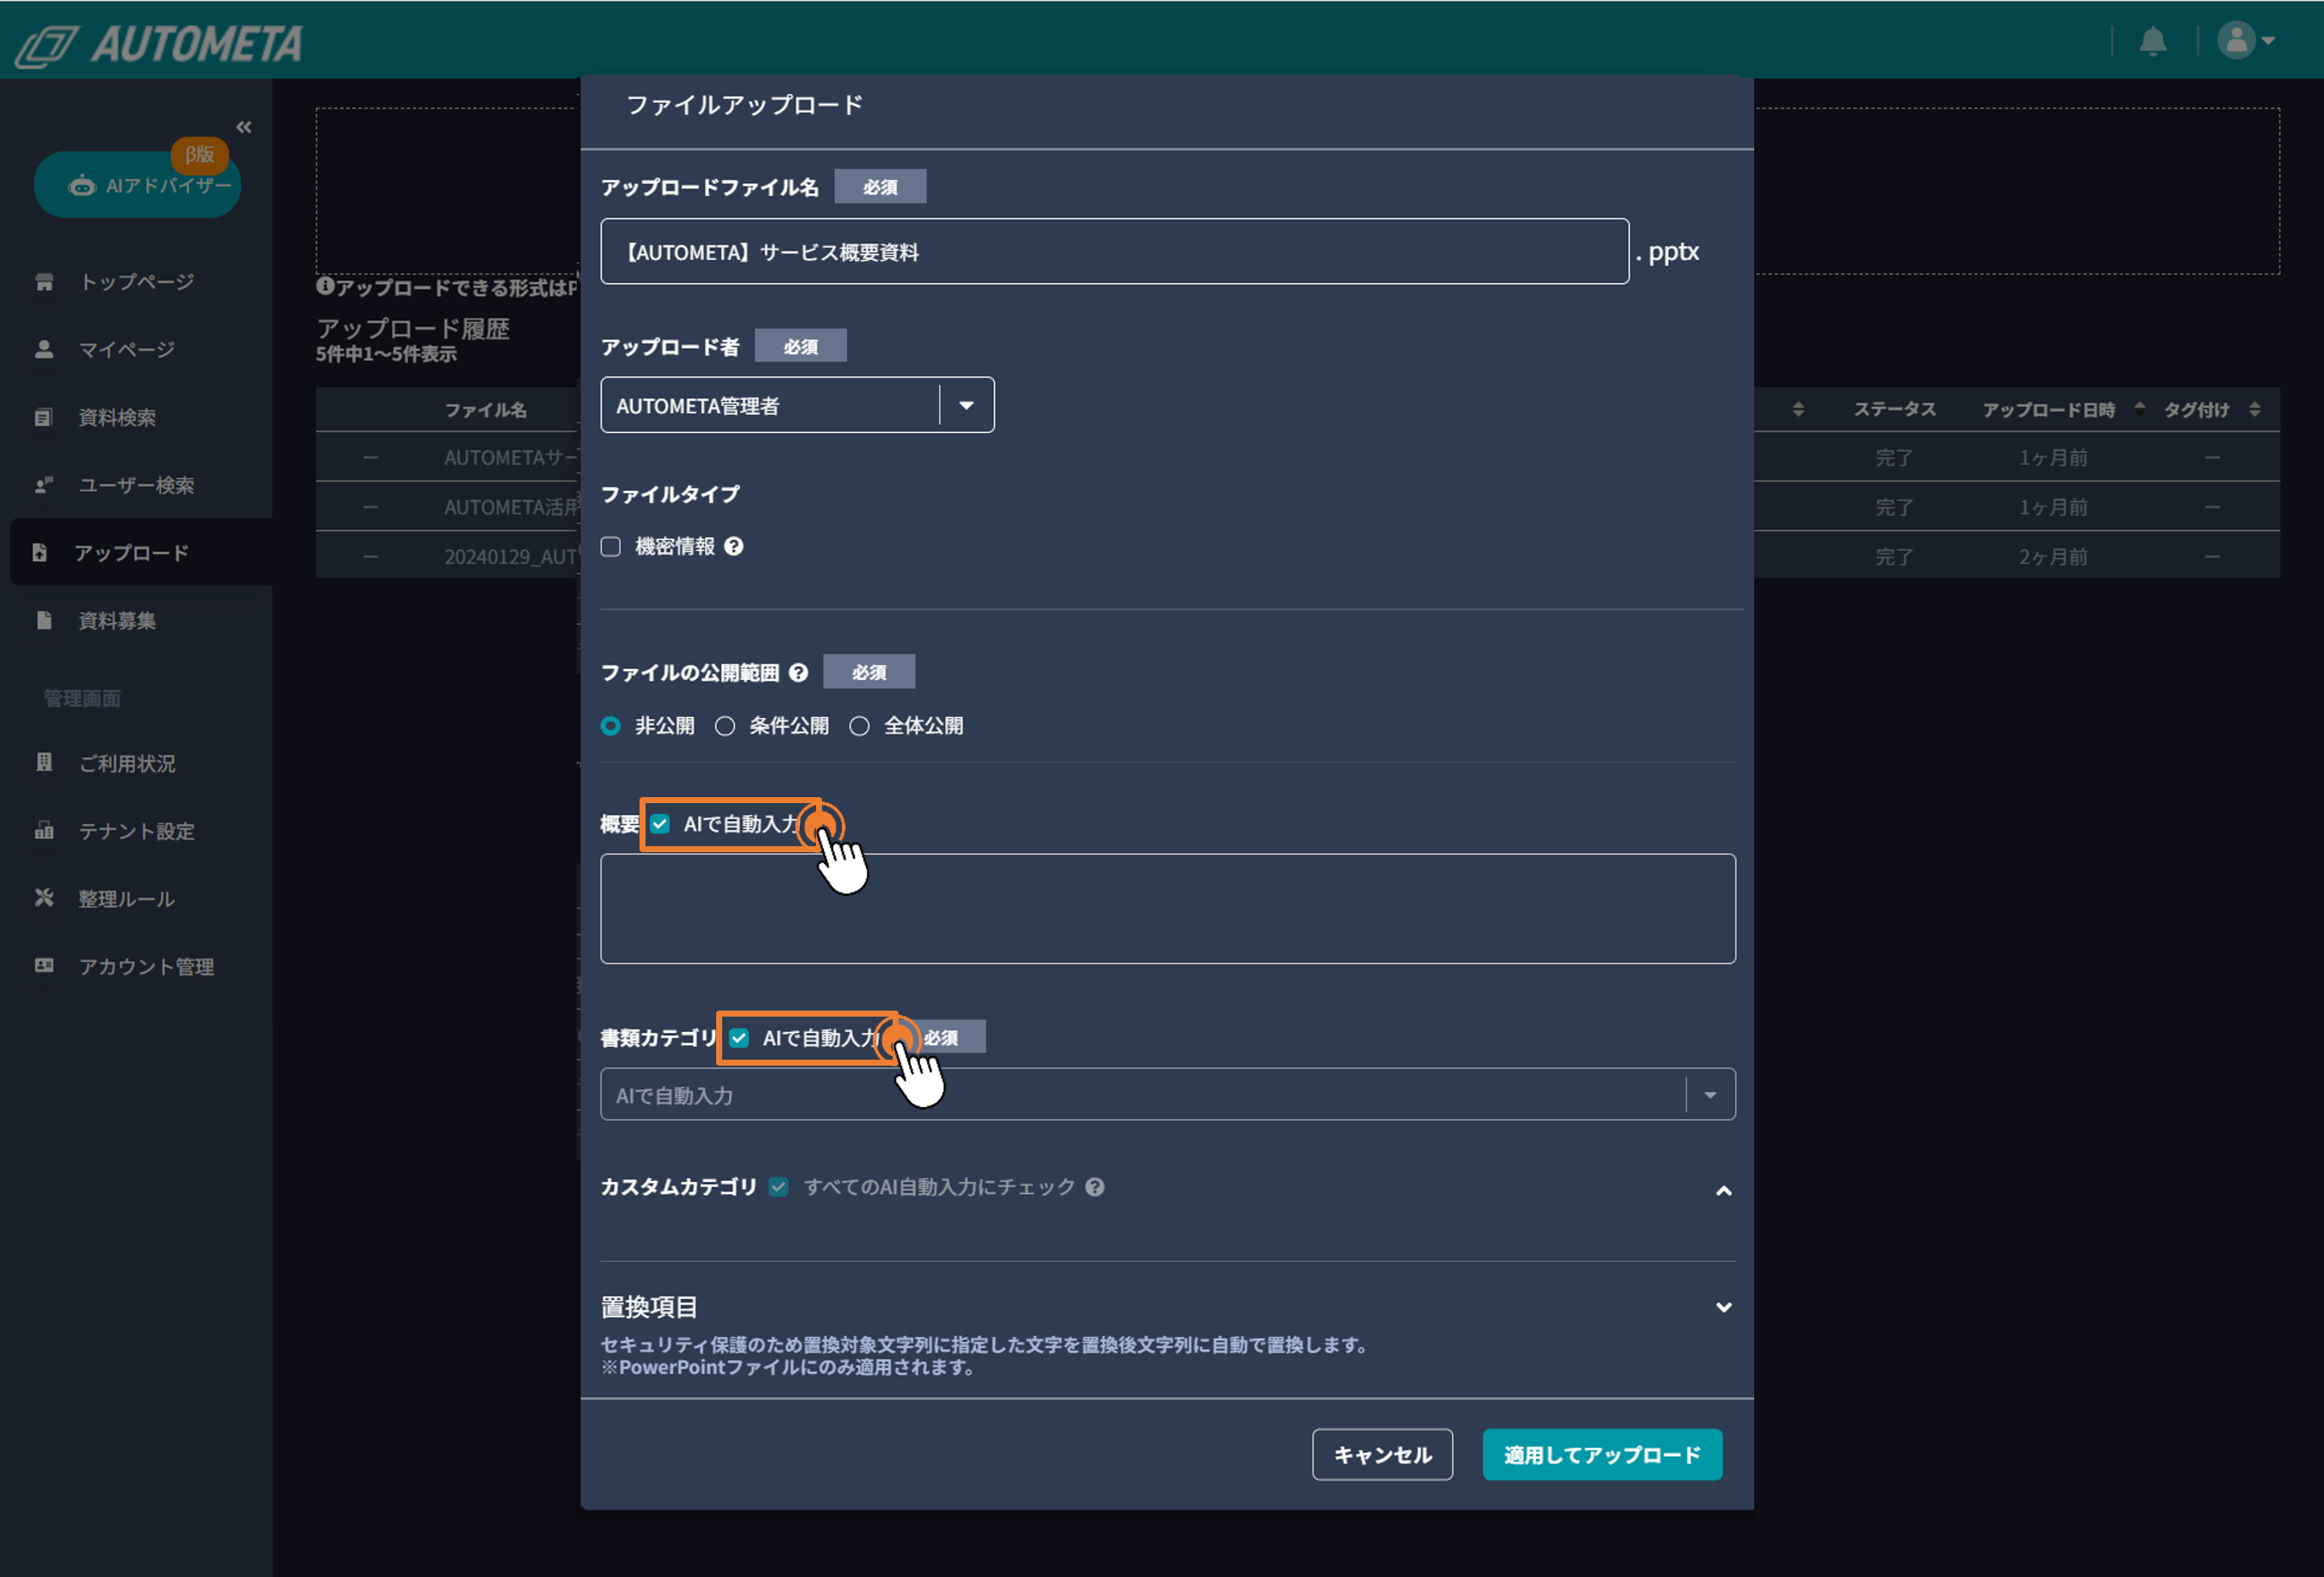Click the トップページ store icon
2324x1577 pixels.
[x=44, y=282]
